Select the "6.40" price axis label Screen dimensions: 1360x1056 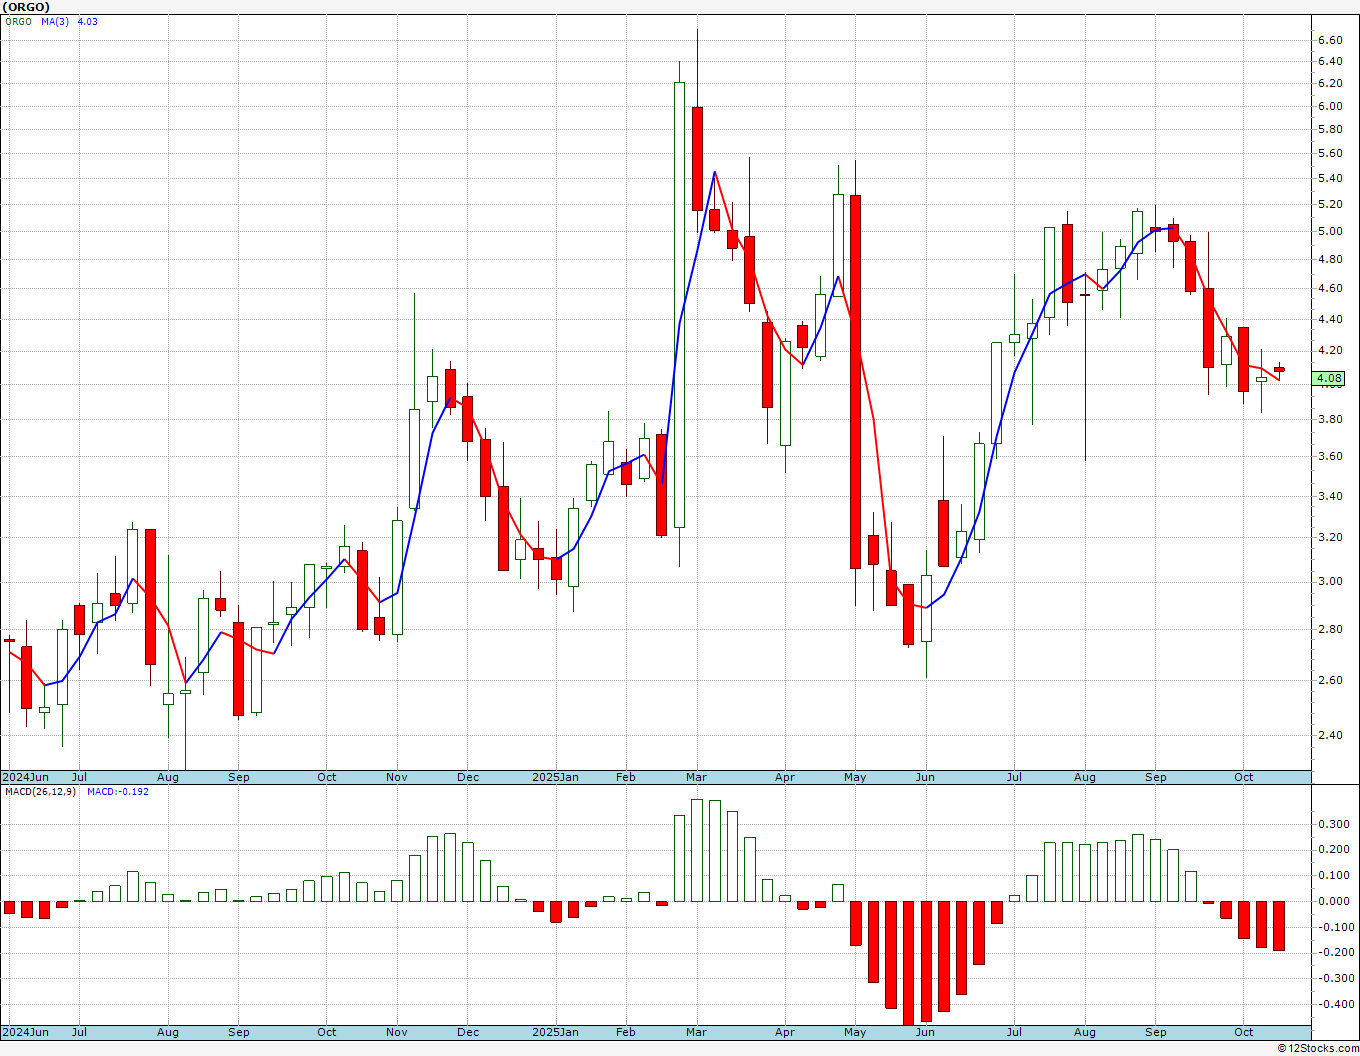coord(1330,61)
